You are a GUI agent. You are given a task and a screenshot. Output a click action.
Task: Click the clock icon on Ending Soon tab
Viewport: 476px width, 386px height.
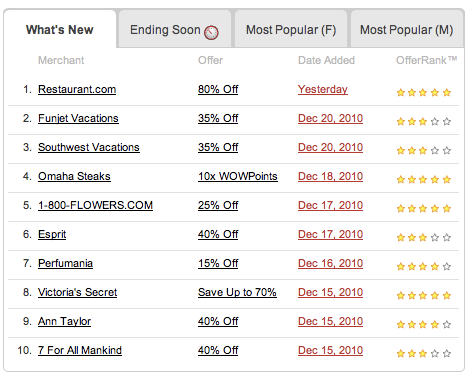click(x=211, y=33)
